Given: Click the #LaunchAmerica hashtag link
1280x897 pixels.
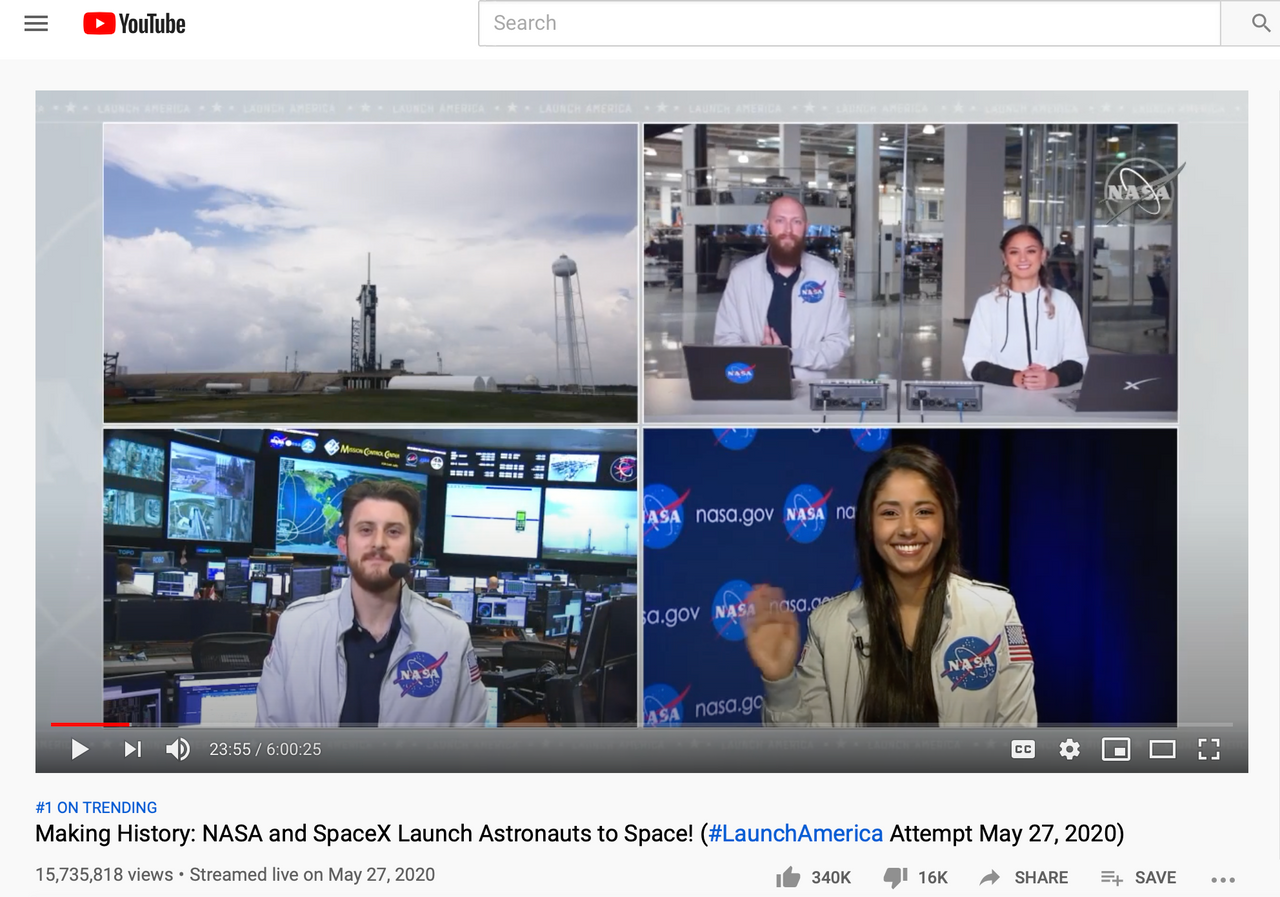Looking at the screenshot, I should click(796, 833).
